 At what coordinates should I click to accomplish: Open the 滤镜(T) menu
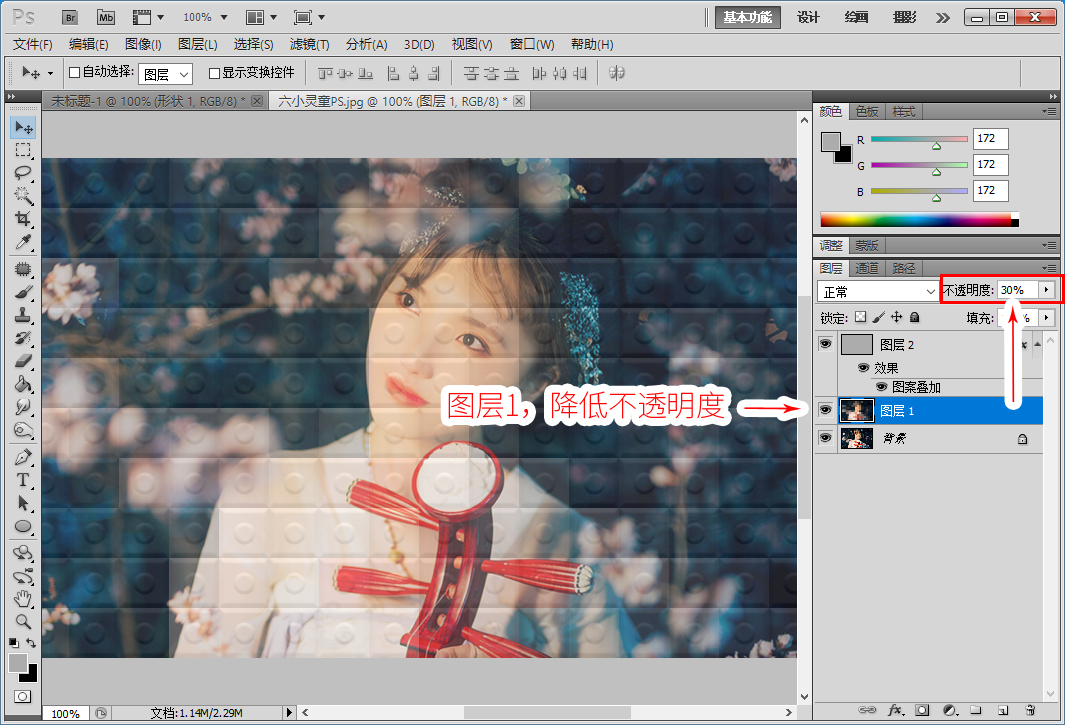pos(309,44)
